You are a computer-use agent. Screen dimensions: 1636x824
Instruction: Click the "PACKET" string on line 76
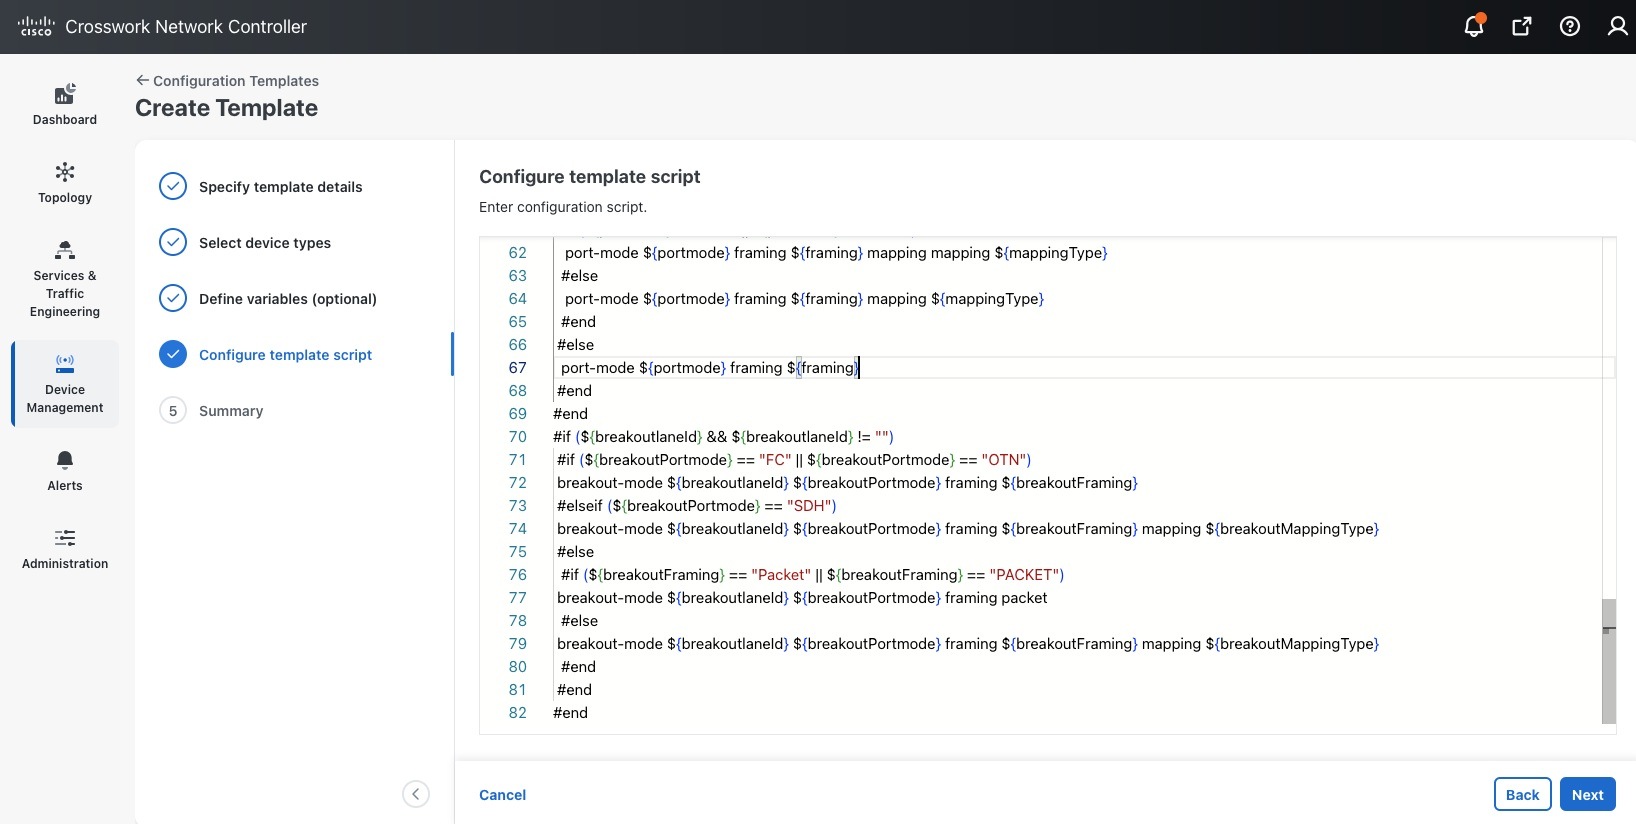(x=1024, y=575)
